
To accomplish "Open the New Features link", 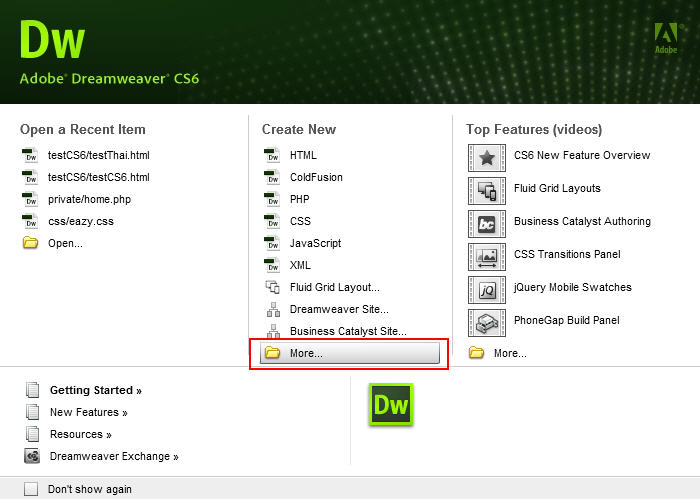I will 88,412.
